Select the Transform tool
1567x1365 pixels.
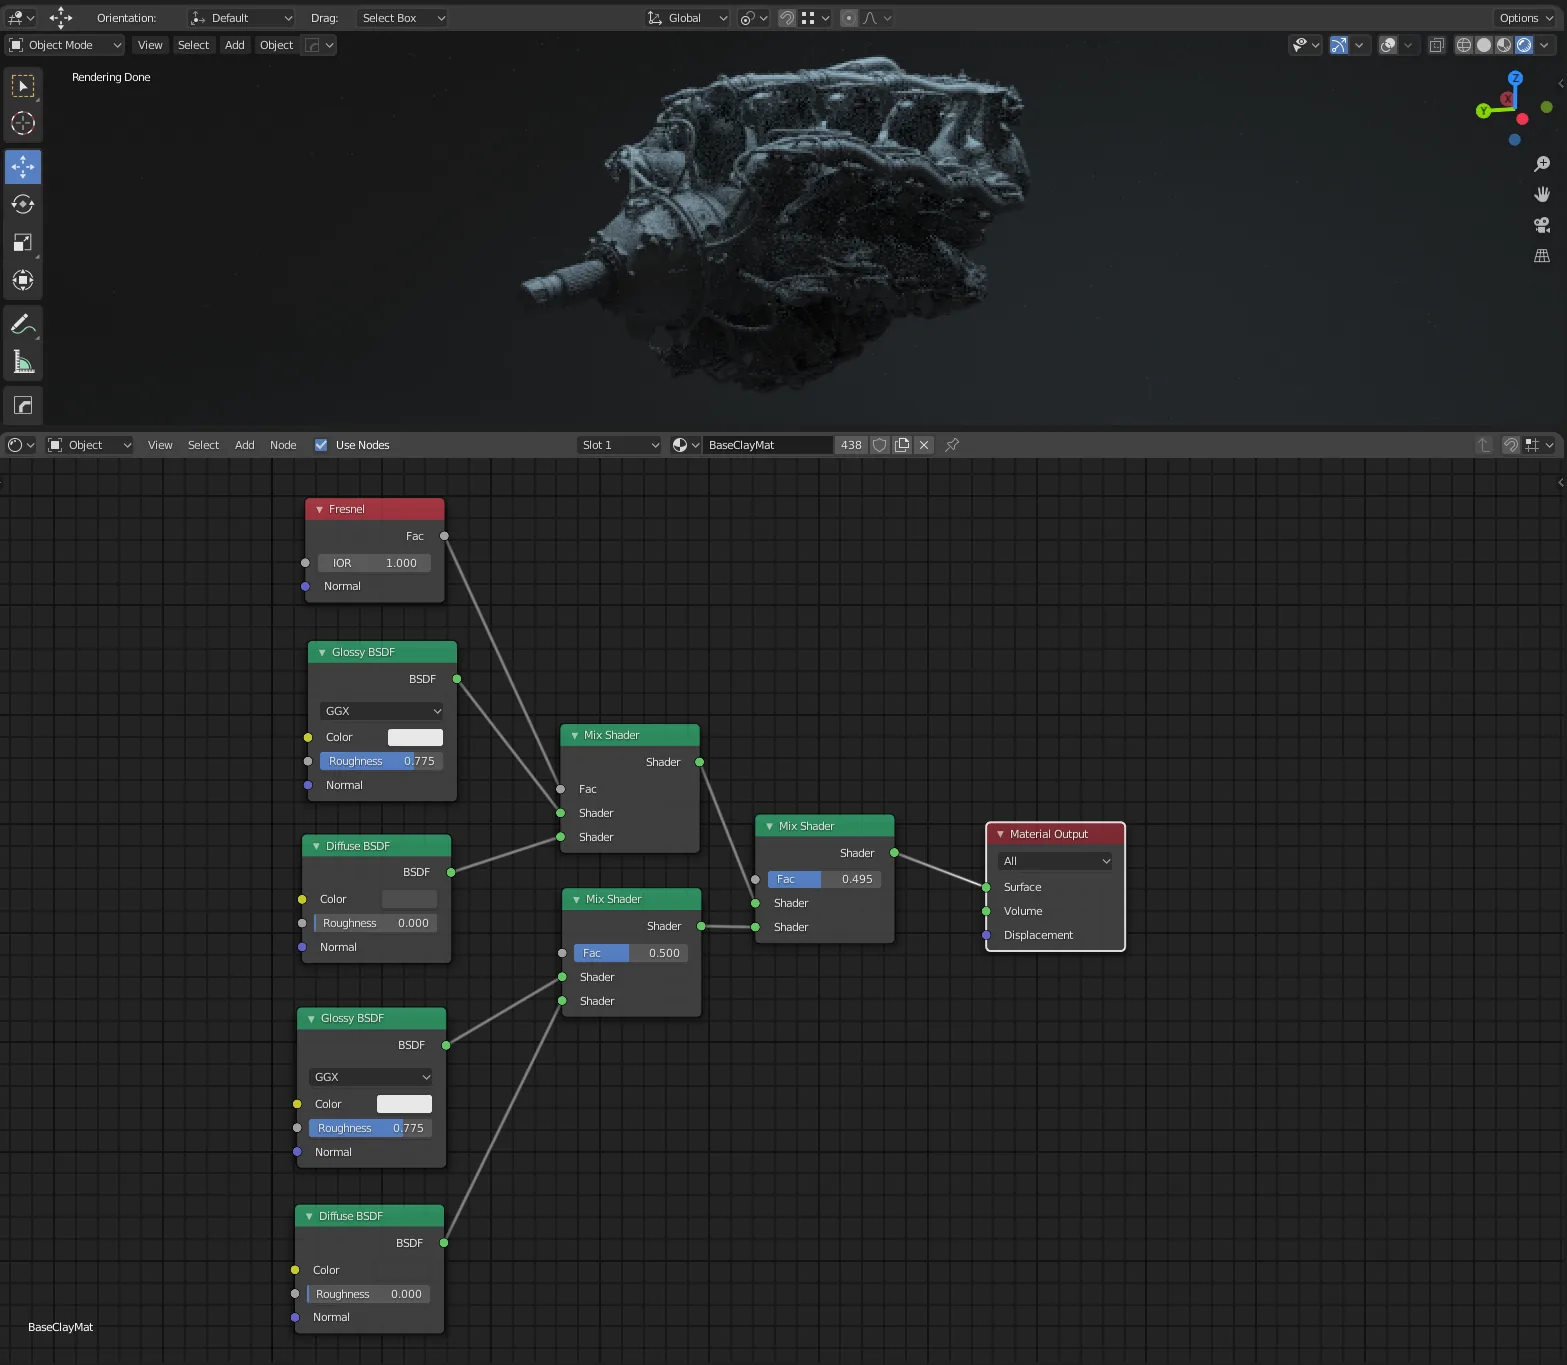coord(23,280)
